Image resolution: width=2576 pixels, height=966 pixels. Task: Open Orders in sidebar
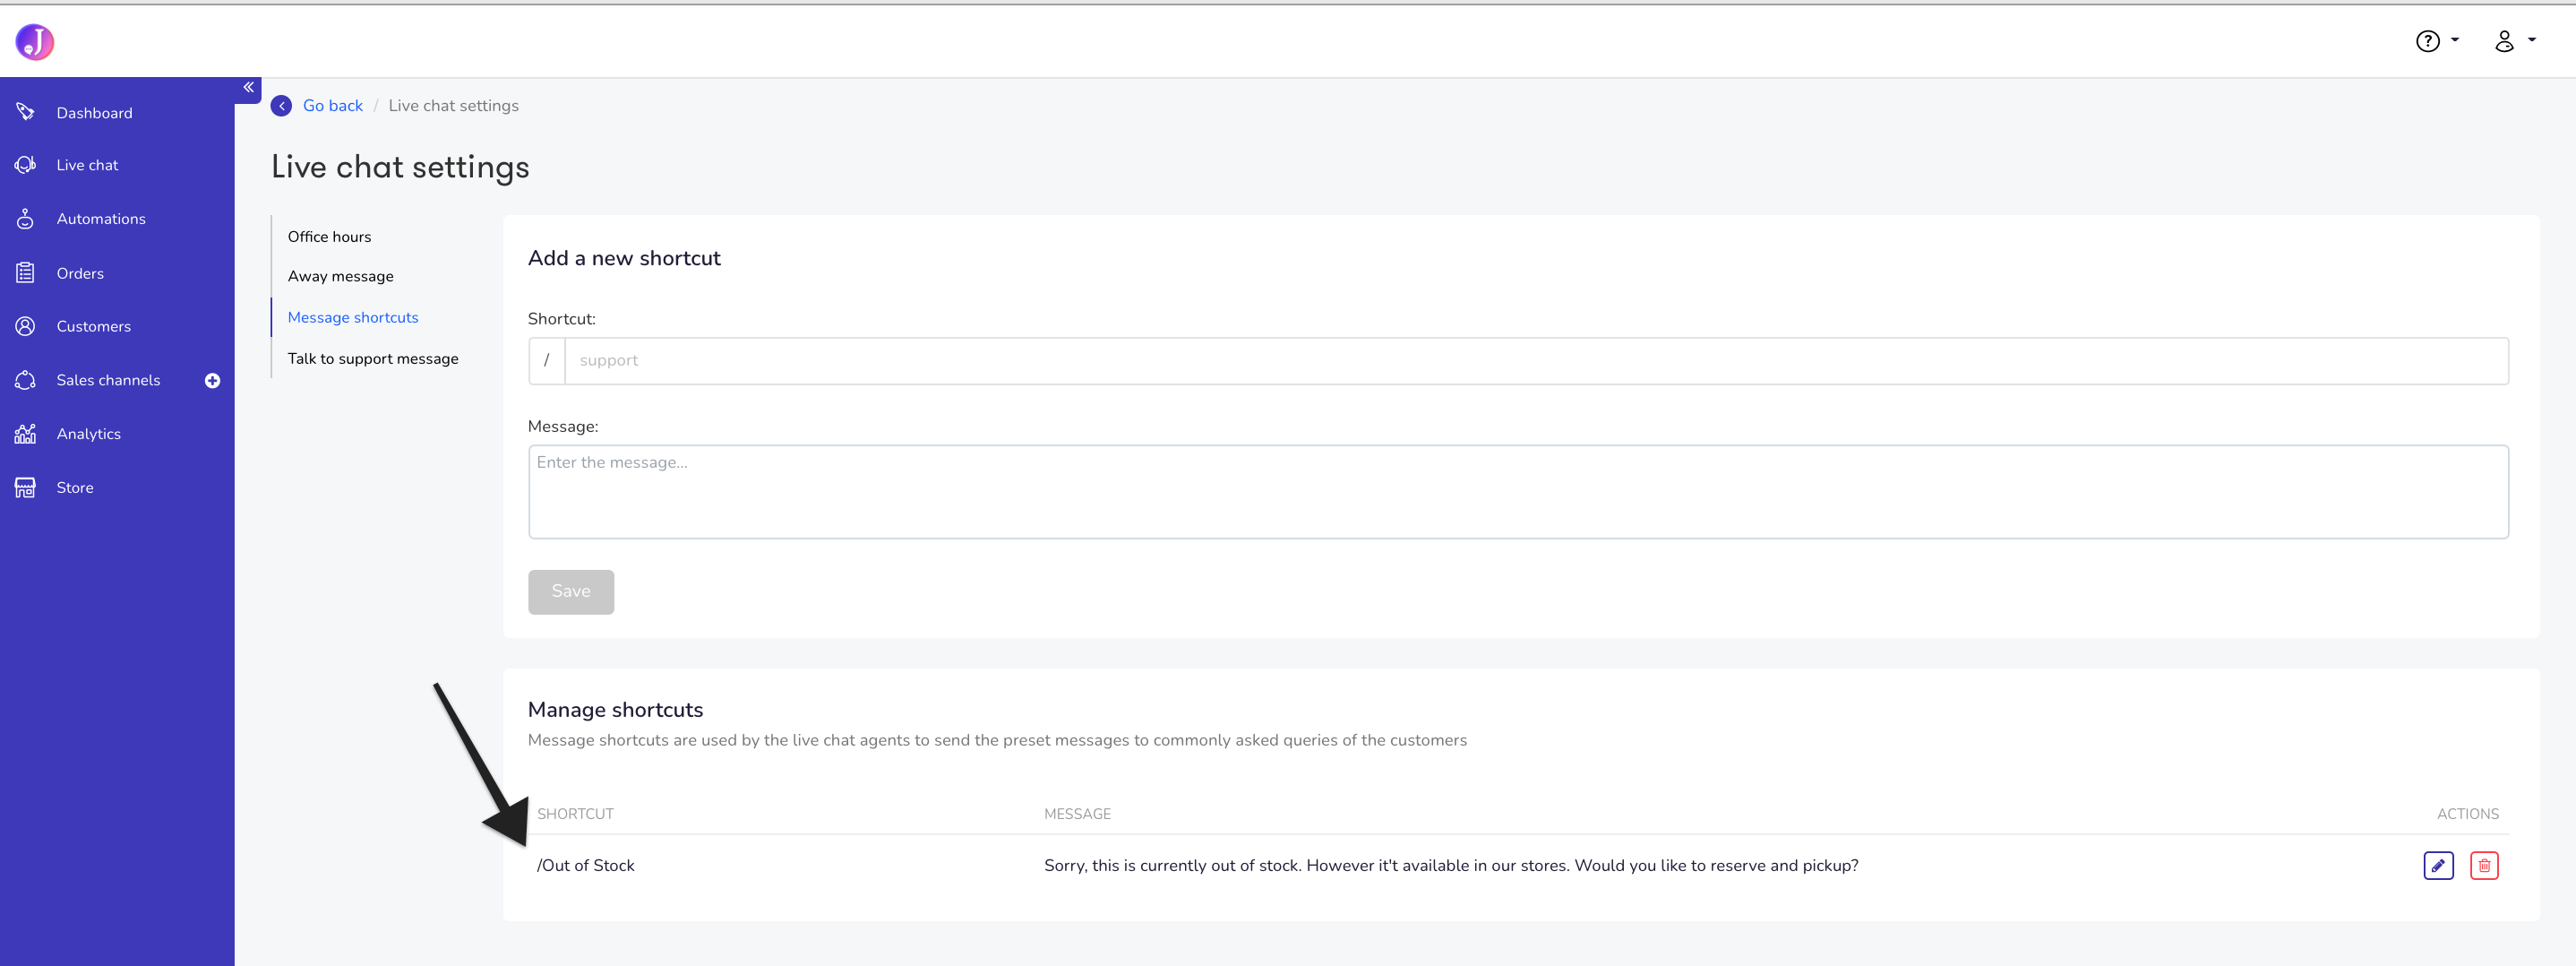tap(80, 273)
